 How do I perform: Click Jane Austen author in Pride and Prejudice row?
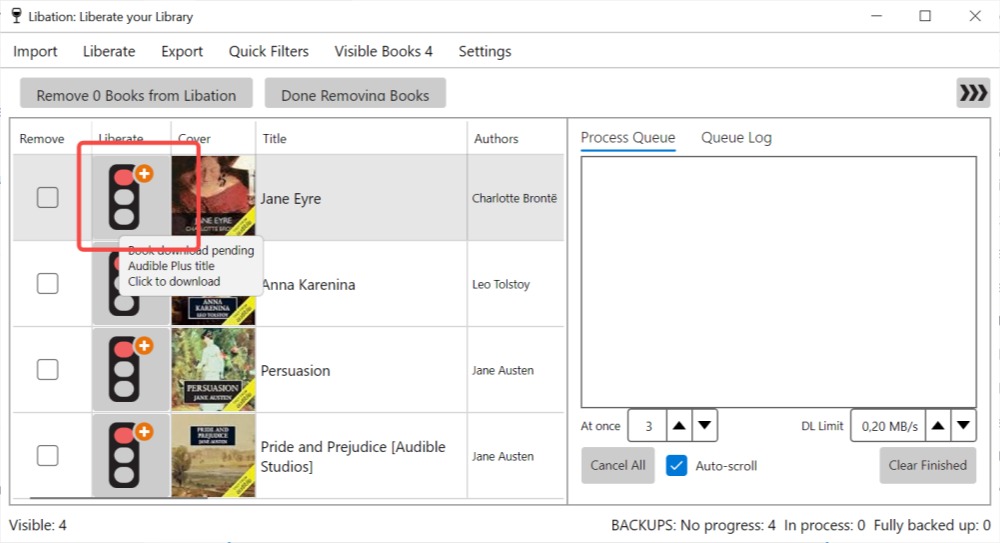(515, 456)
